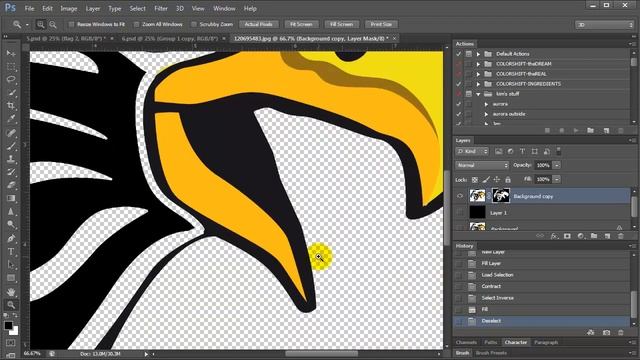640x360 pixels.
Task: Open Fill slider dropdown arrow
Action: pos(556,180)
